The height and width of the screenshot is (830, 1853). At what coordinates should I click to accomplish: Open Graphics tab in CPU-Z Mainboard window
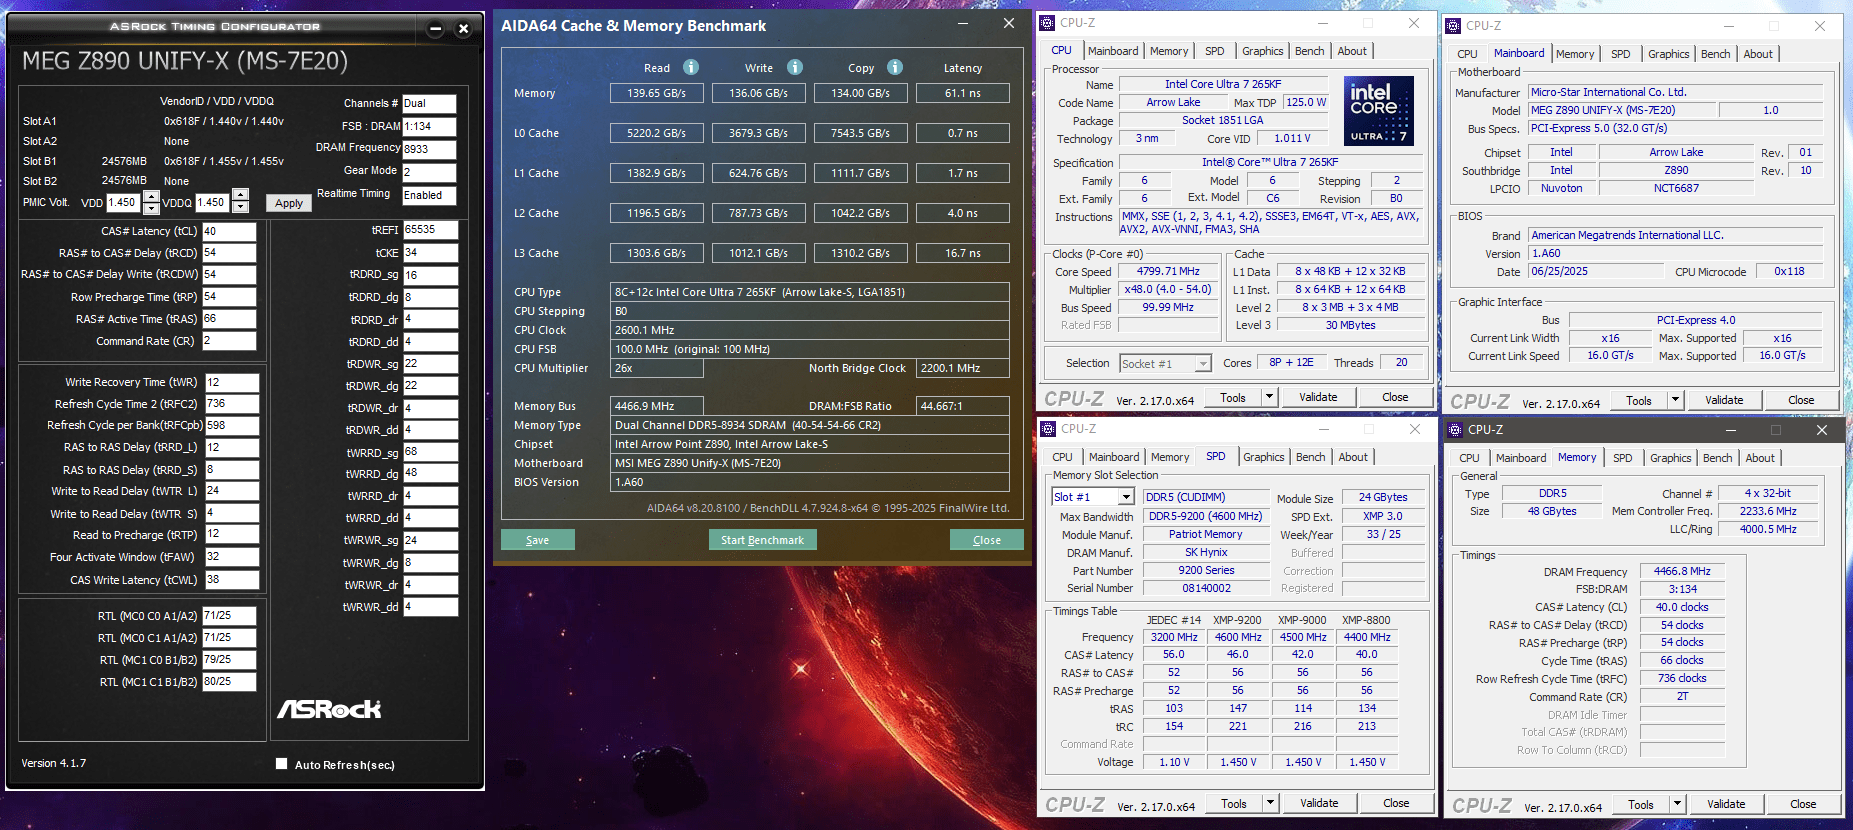(1668, 54)
